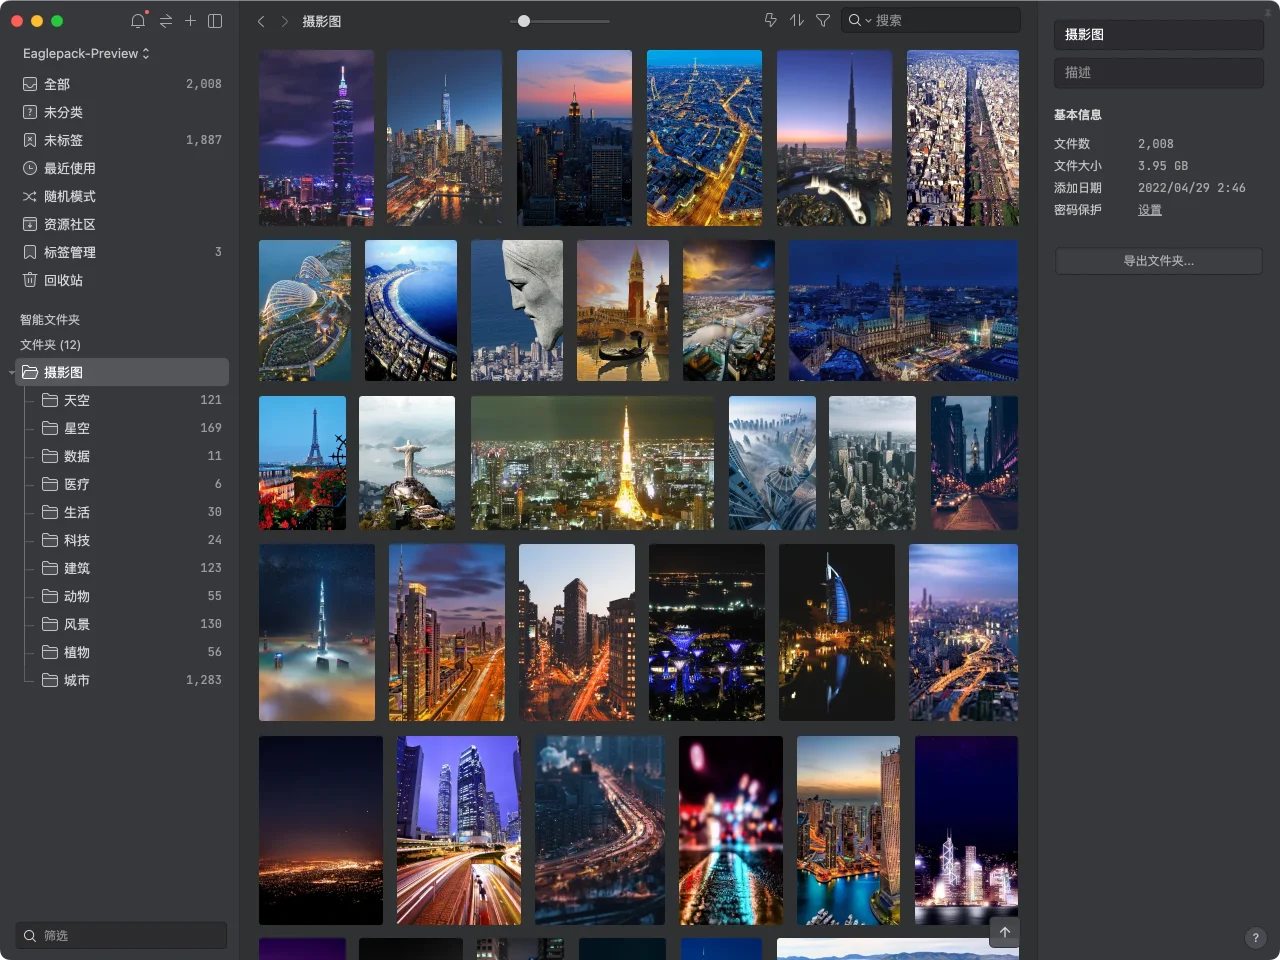Open the filter funnel icon
Image resolution: width=1280 pixels, height=960 pixels.
click(823, 20)
